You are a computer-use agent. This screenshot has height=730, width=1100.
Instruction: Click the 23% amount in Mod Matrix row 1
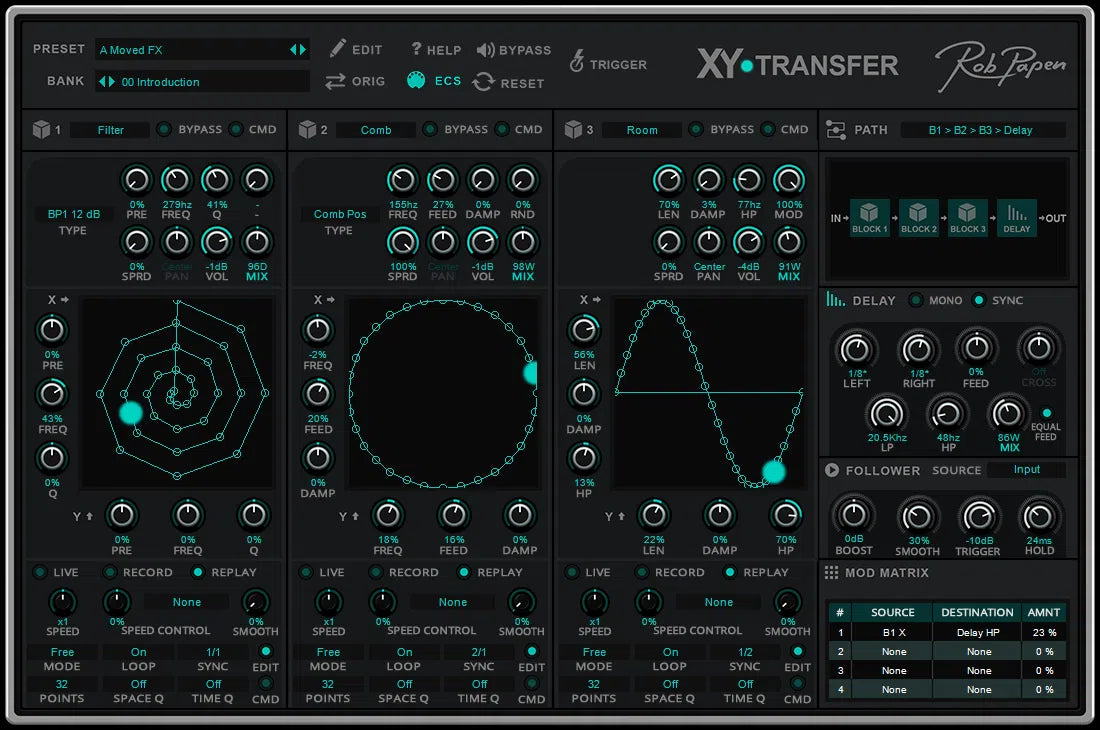[x=1044, y=633]
